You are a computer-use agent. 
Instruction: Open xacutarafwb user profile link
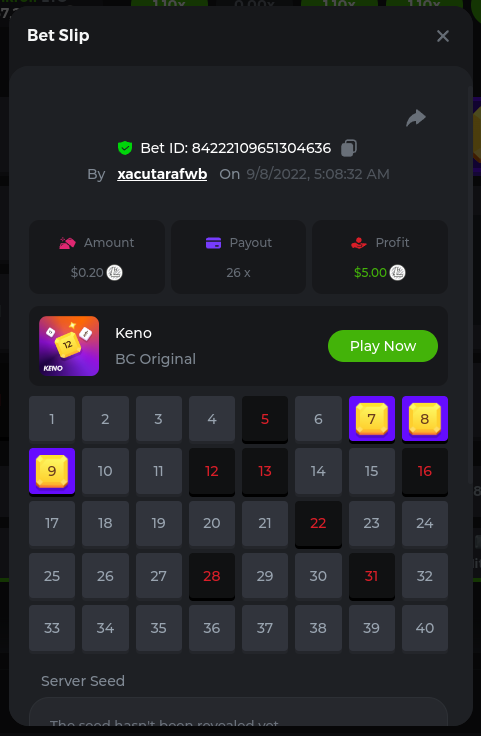point(162,174)
